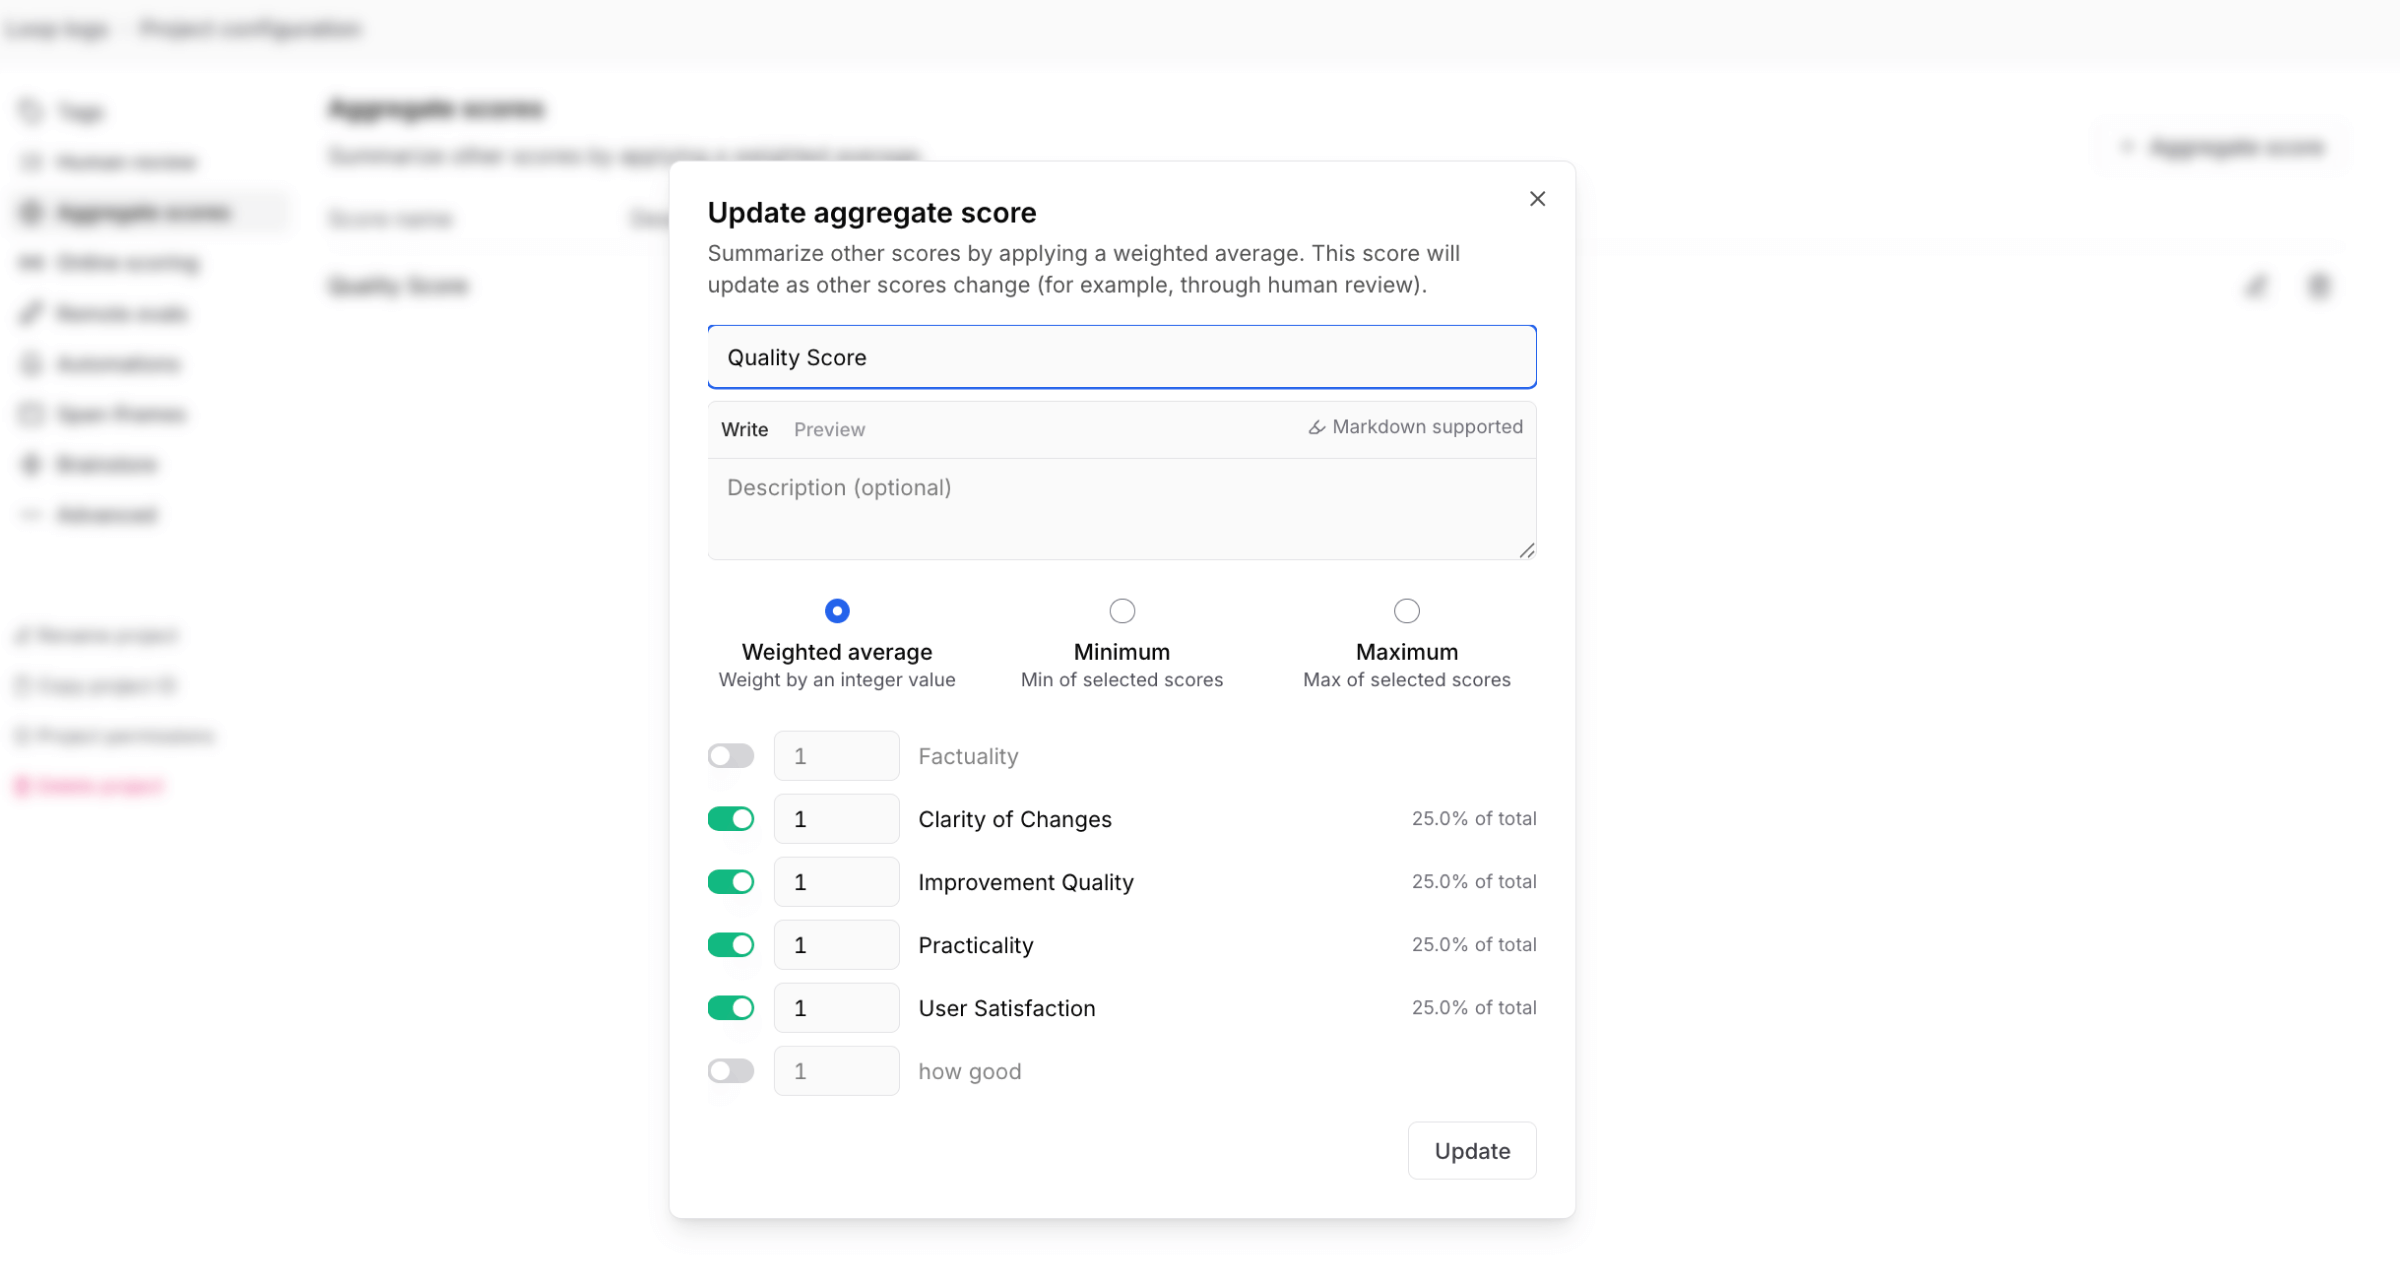Click the Practicality weight input
The image size is (2400, 1280).
point(836,945)
